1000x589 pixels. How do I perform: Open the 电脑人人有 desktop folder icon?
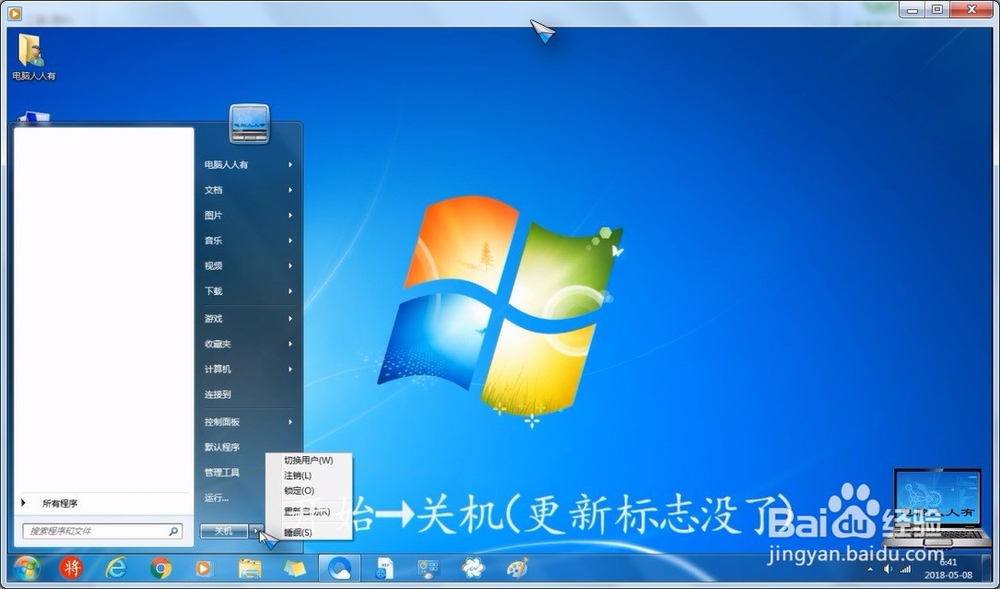(34, 56)
